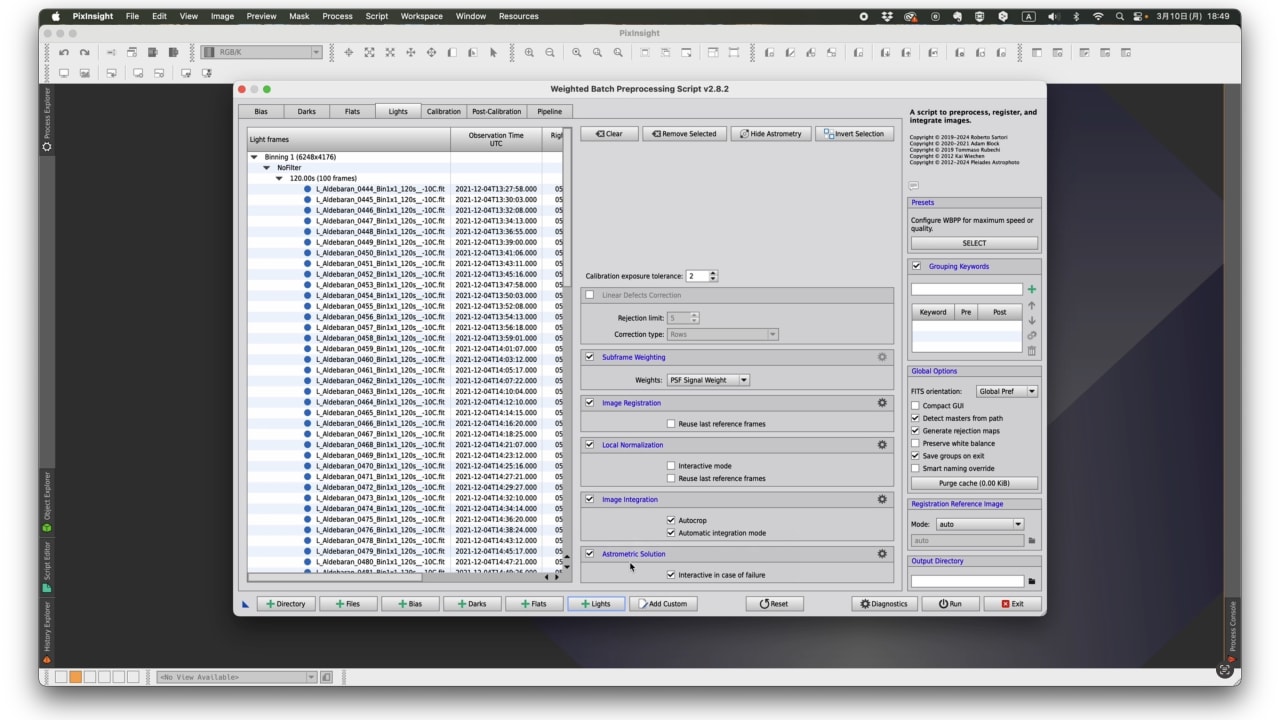
Task: Enable Smart naming override checkbox
Action: tap(915, 468)
